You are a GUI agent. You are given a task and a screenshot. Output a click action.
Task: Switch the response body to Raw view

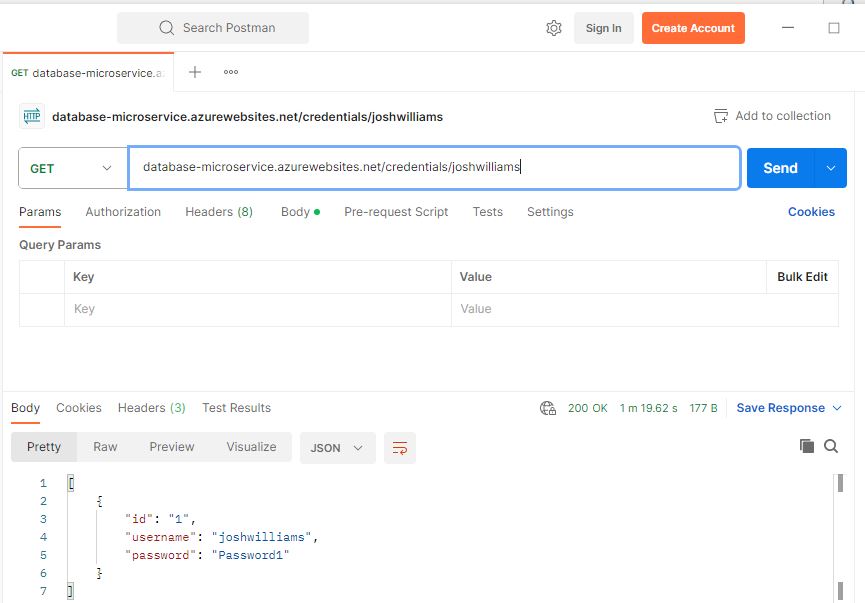(105, 447)
